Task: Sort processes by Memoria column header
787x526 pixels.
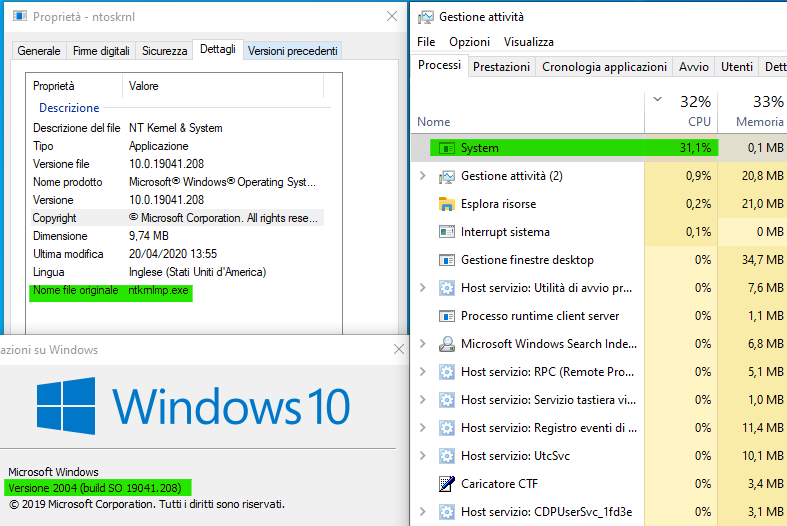Action: [x=753, y=111]
